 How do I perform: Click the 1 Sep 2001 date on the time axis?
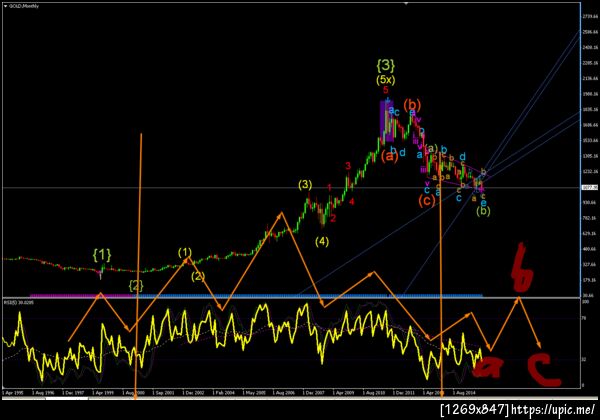coord(163,392)
